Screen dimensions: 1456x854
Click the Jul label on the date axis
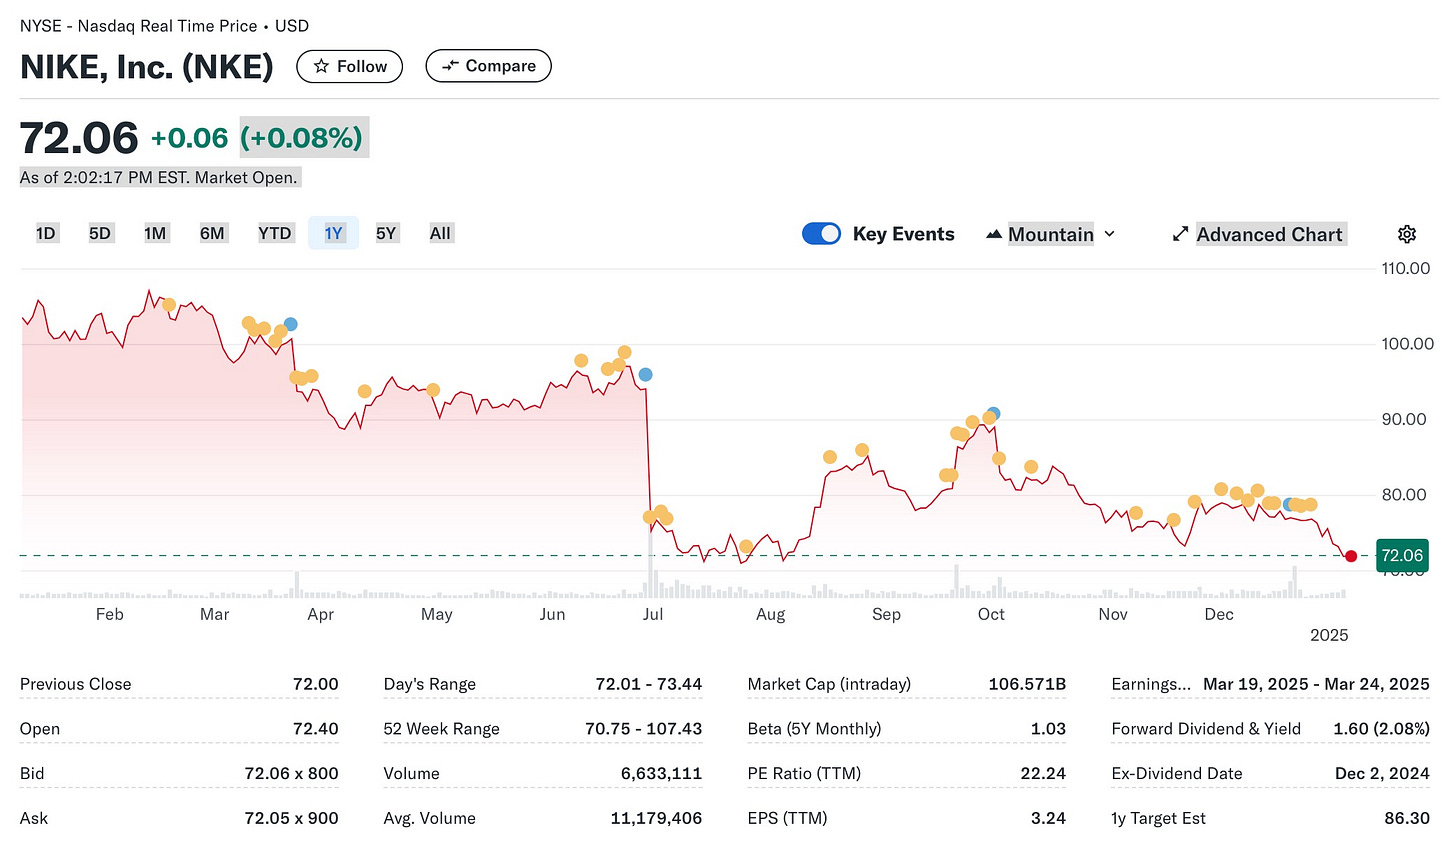coord(652,614)
